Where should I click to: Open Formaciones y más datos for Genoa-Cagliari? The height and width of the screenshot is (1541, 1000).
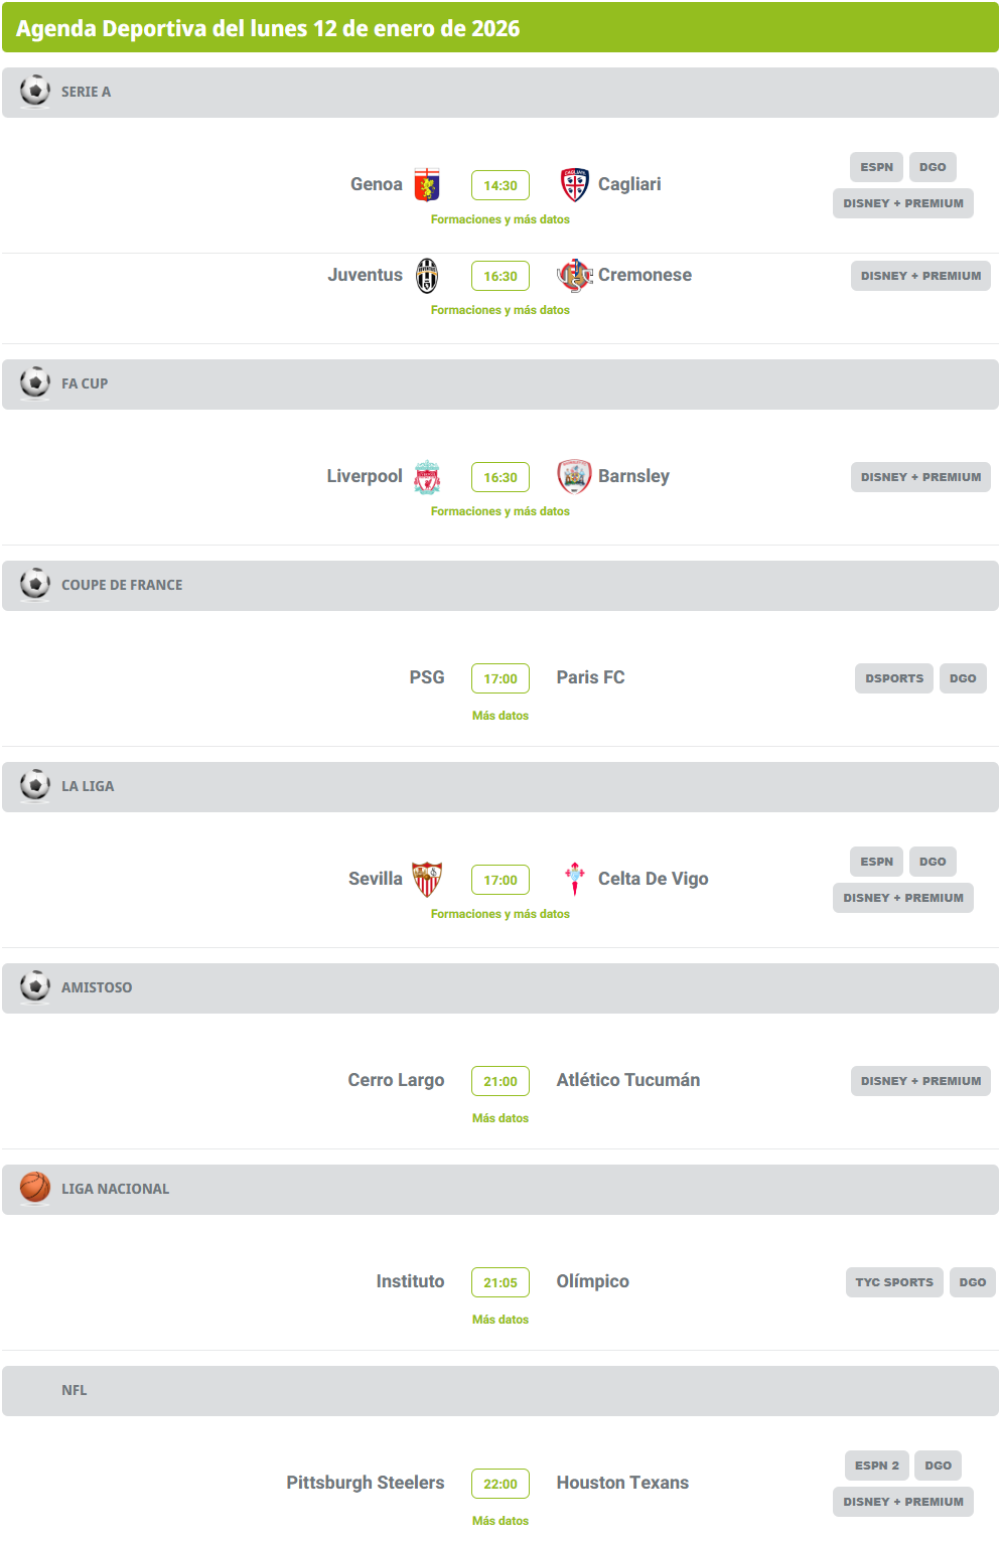[x=500, y=220]
